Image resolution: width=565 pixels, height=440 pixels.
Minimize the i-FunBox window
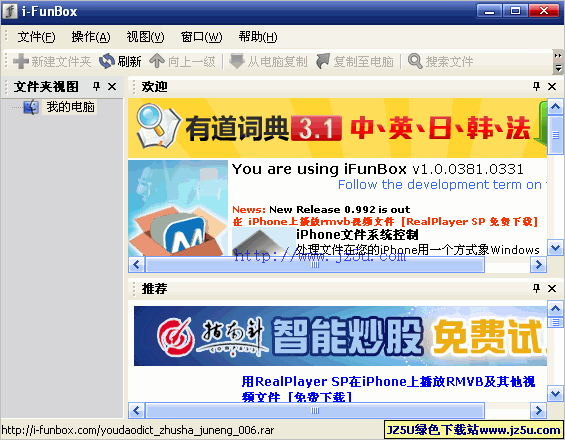[489, 11]
